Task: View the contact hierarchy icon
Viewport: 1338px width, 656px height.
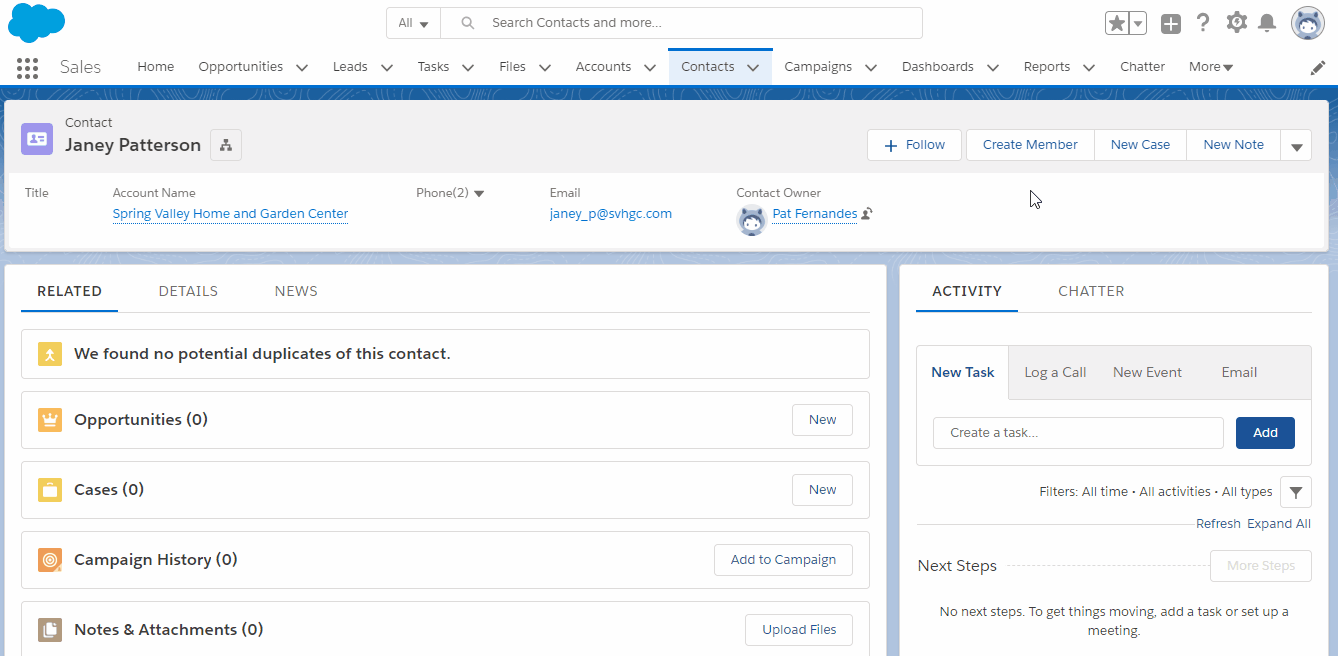Action: pyautogui.click(x=226, y=145)
